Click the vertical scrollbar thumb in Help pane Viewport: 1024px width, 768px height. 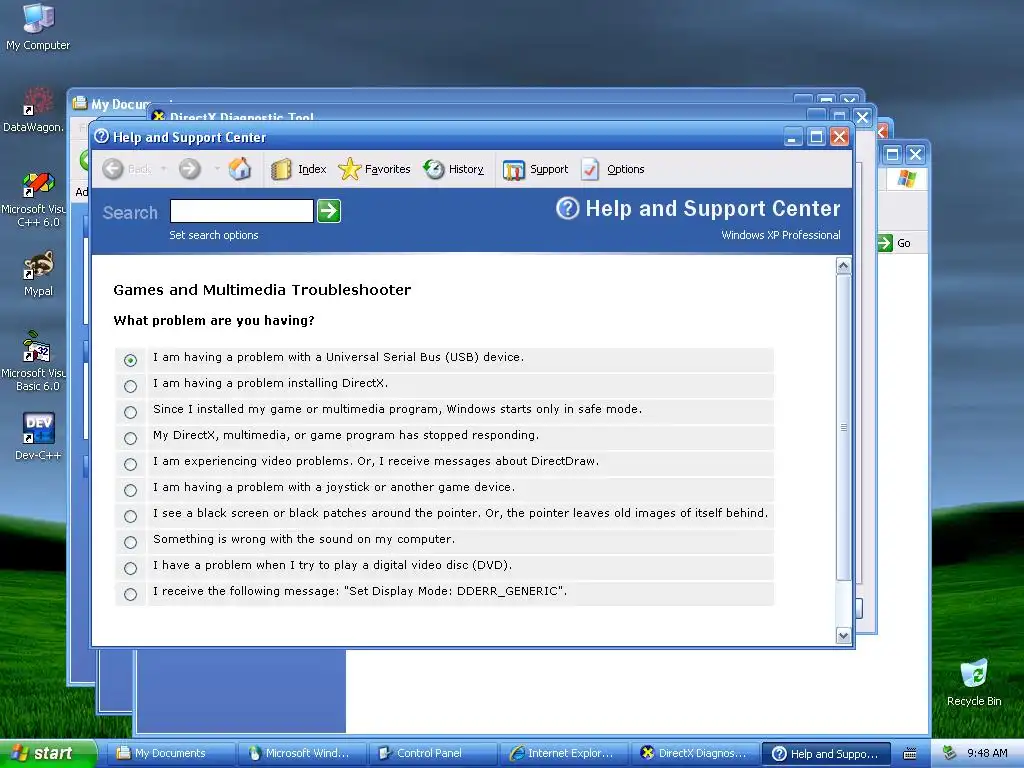coord(843,427)
